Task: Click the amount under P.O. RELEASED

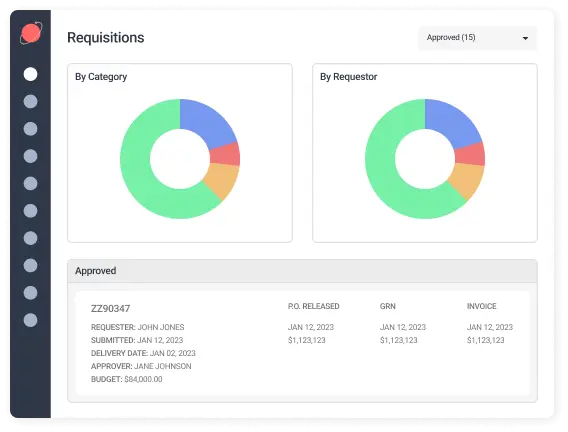Action: [307, 340]
